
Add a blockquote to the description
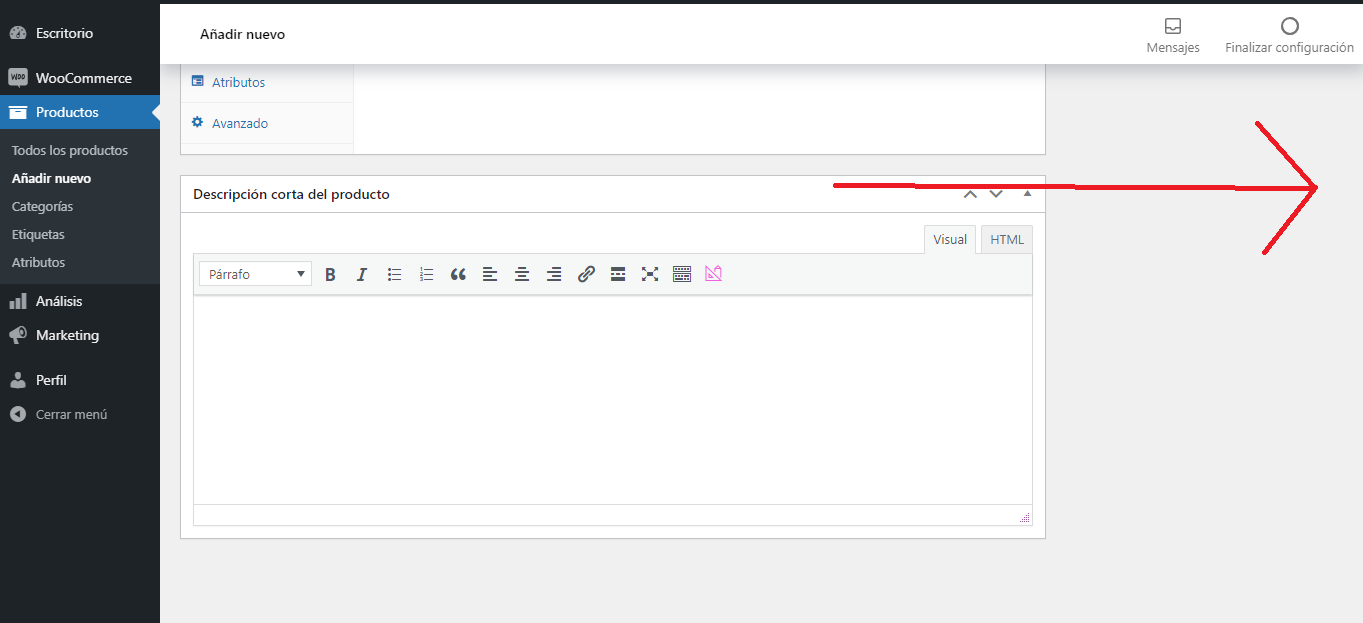click(x=458, y=273)
